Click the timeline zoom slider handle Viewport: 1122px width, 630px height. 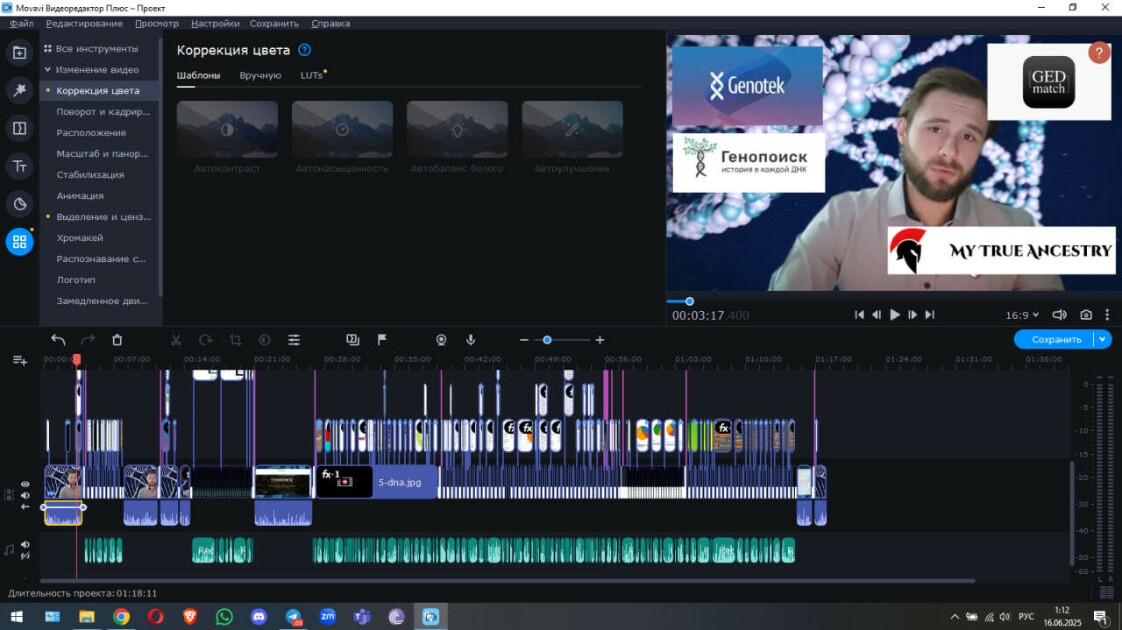click(547, 340)
